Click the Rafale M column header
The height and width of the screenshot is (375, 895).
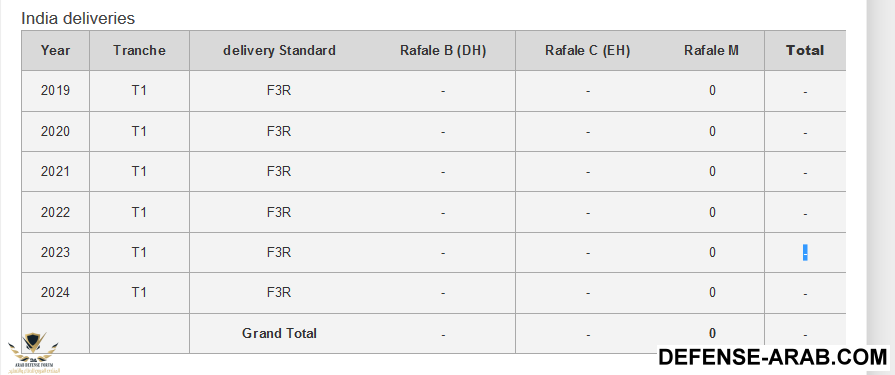(712, 50)
